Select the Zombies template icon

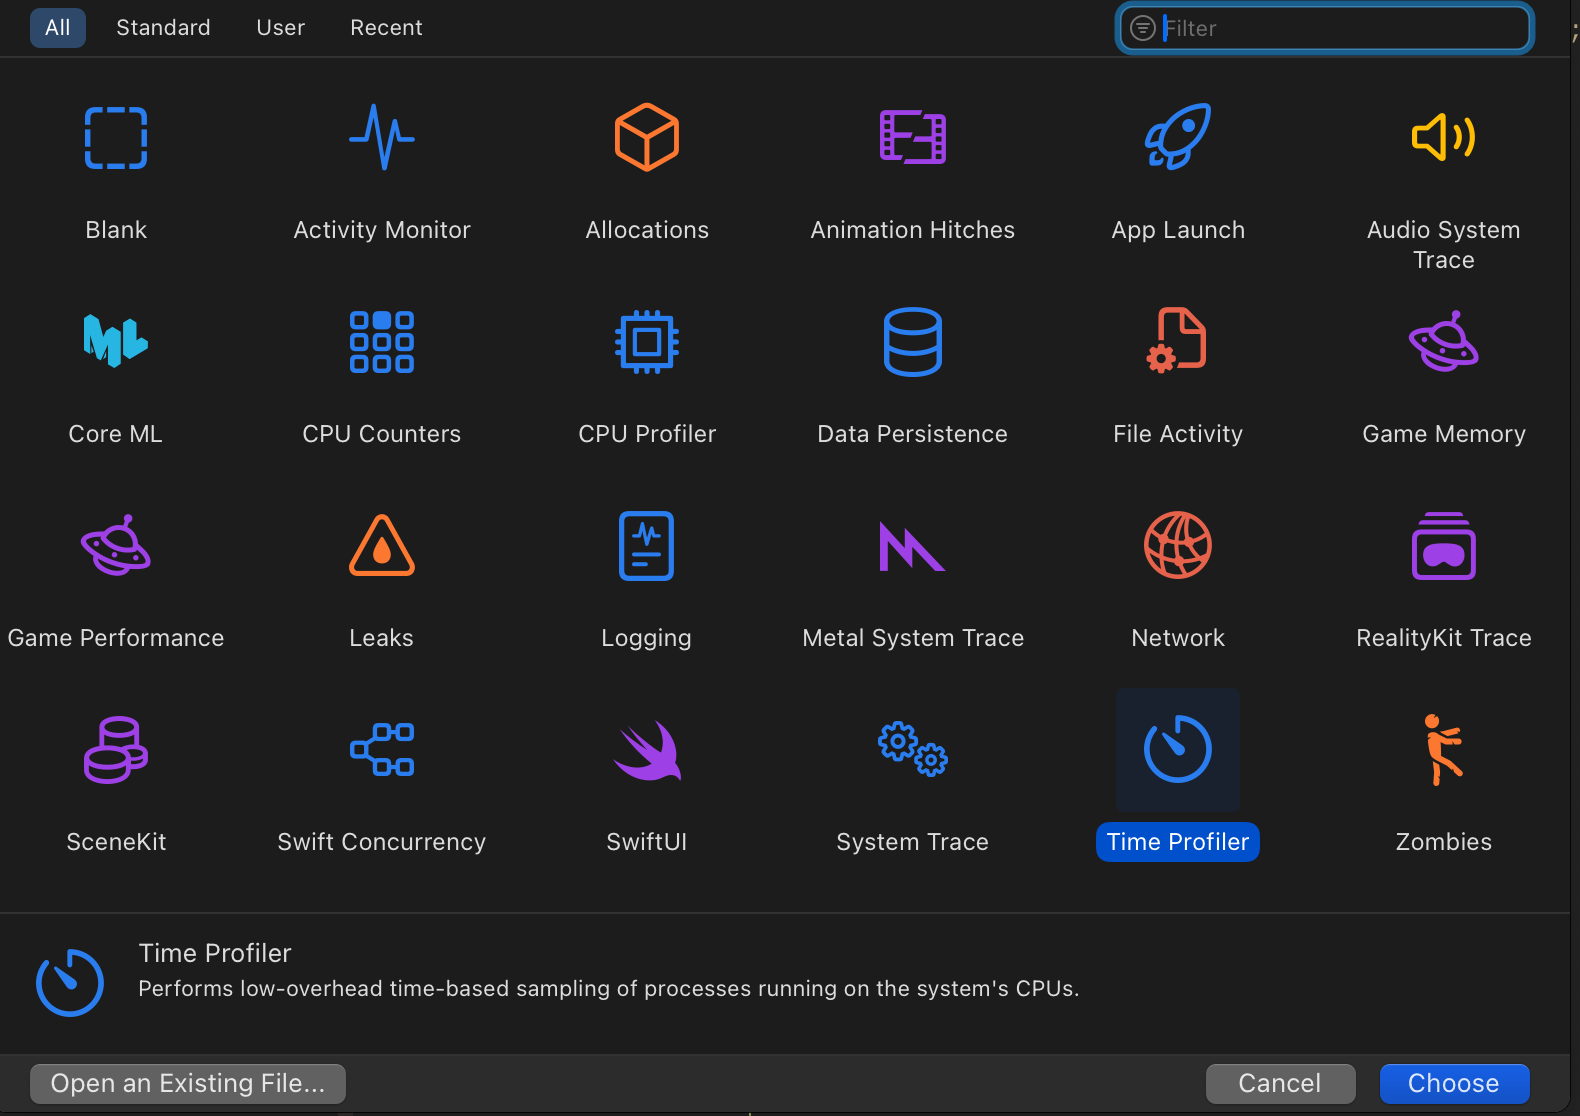tap(1443, 750)
